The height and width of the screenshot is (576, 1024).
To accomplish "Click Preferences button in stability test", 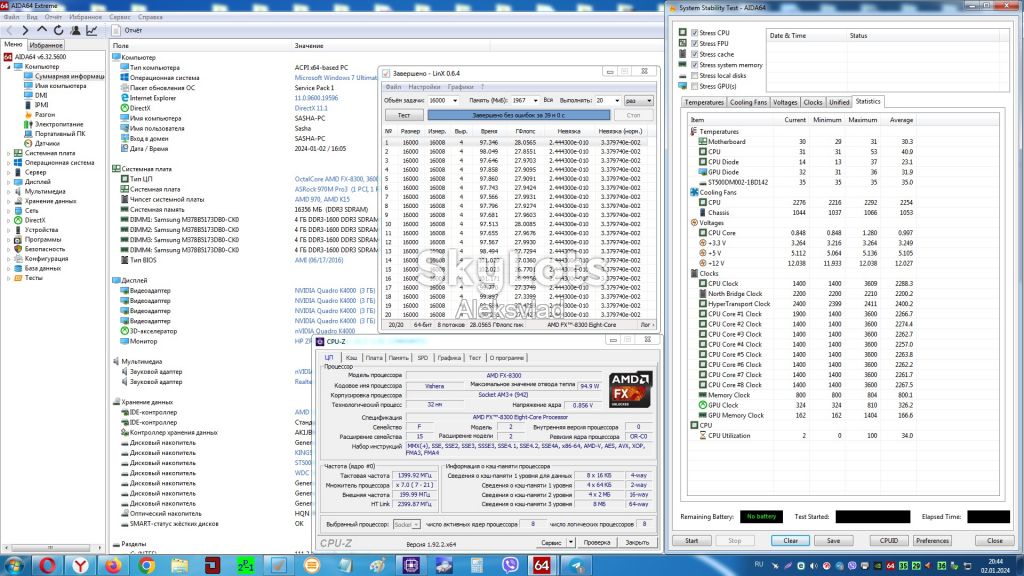I will point(932,541).
